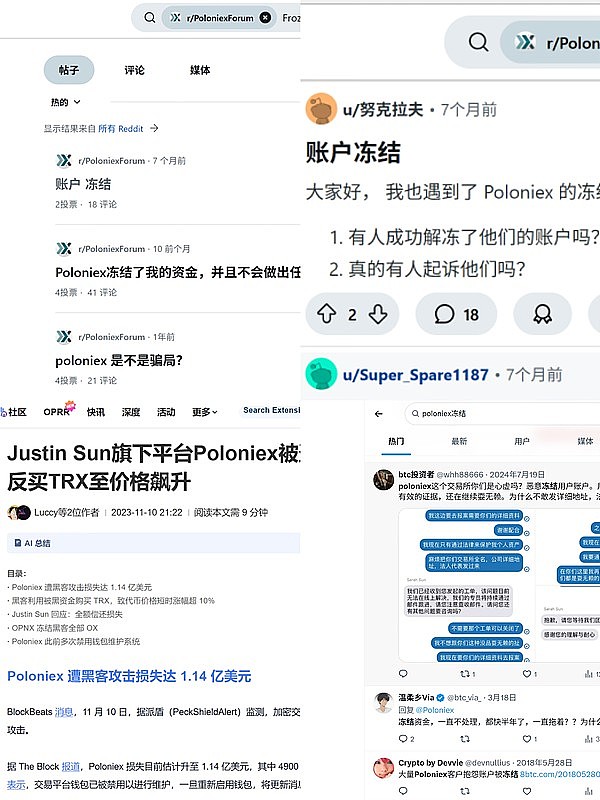
Task: Open the 媒体 tab on Reddit search
Action: point(200,70)
